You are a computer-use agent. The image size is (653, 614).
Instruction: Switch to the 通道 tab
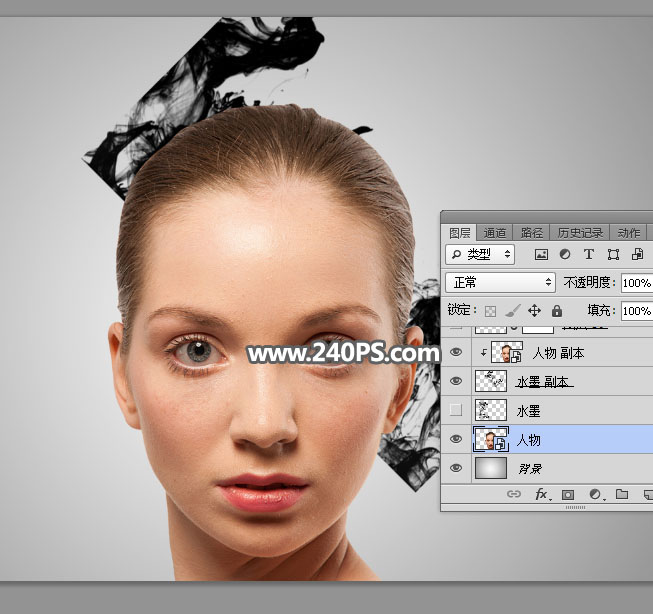click(495, 232)
